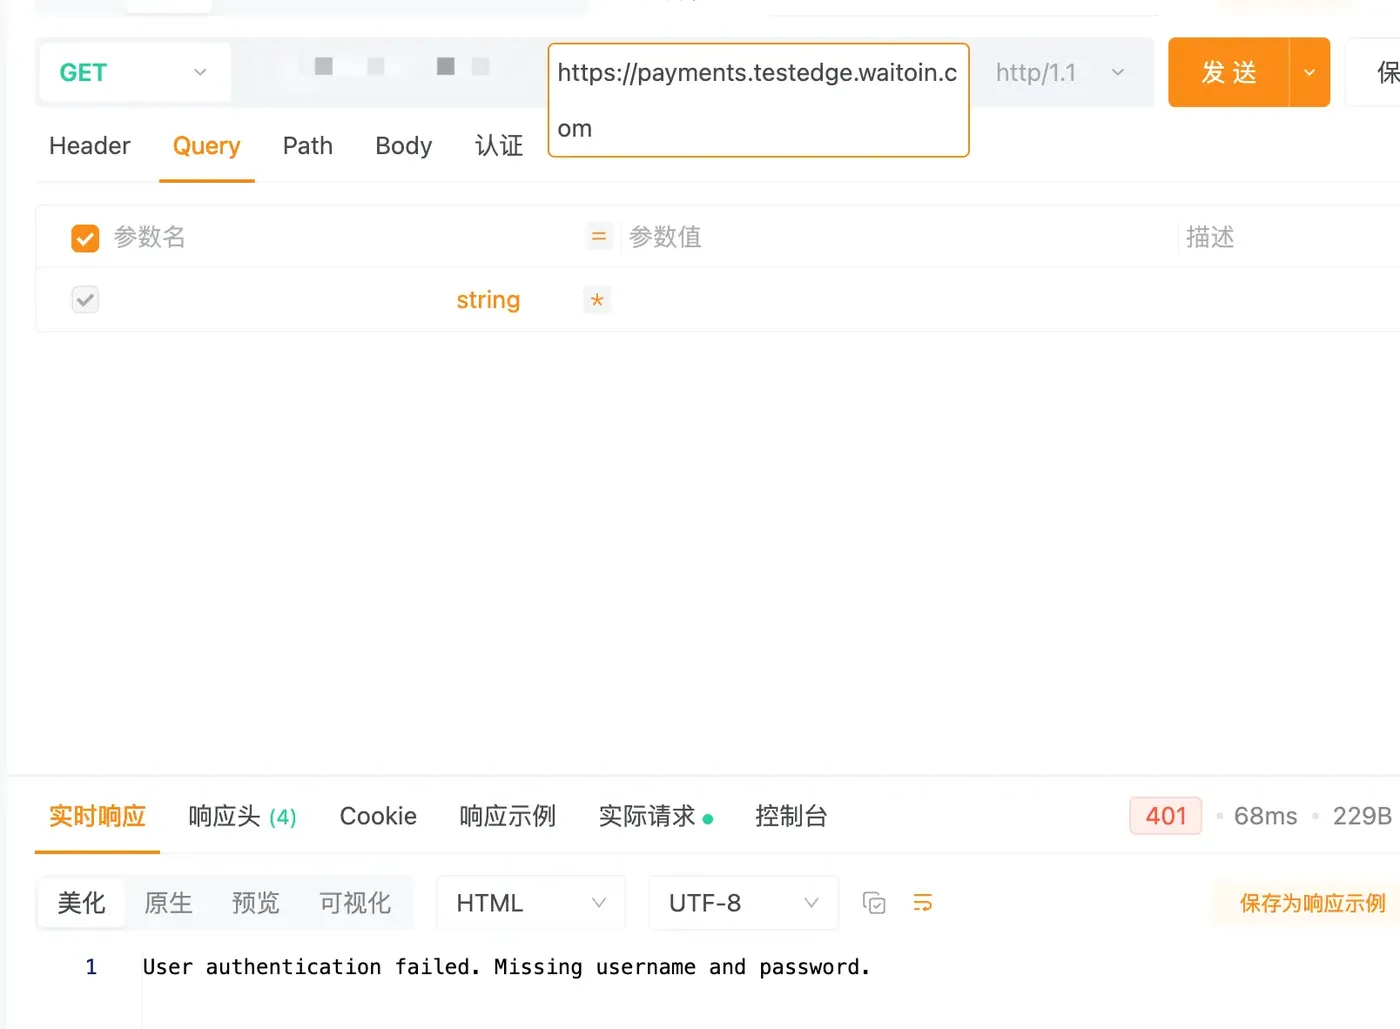
Task: Click the authentication failed response text
Action: click(506, 968)
